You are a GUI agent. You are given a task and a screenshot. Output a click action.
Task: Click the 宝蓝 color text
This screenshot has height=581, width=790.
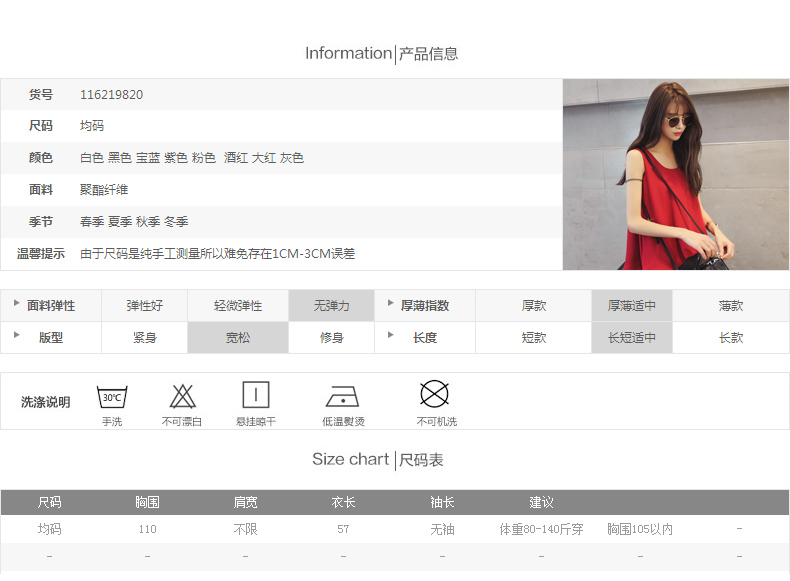tap(148, 158)
